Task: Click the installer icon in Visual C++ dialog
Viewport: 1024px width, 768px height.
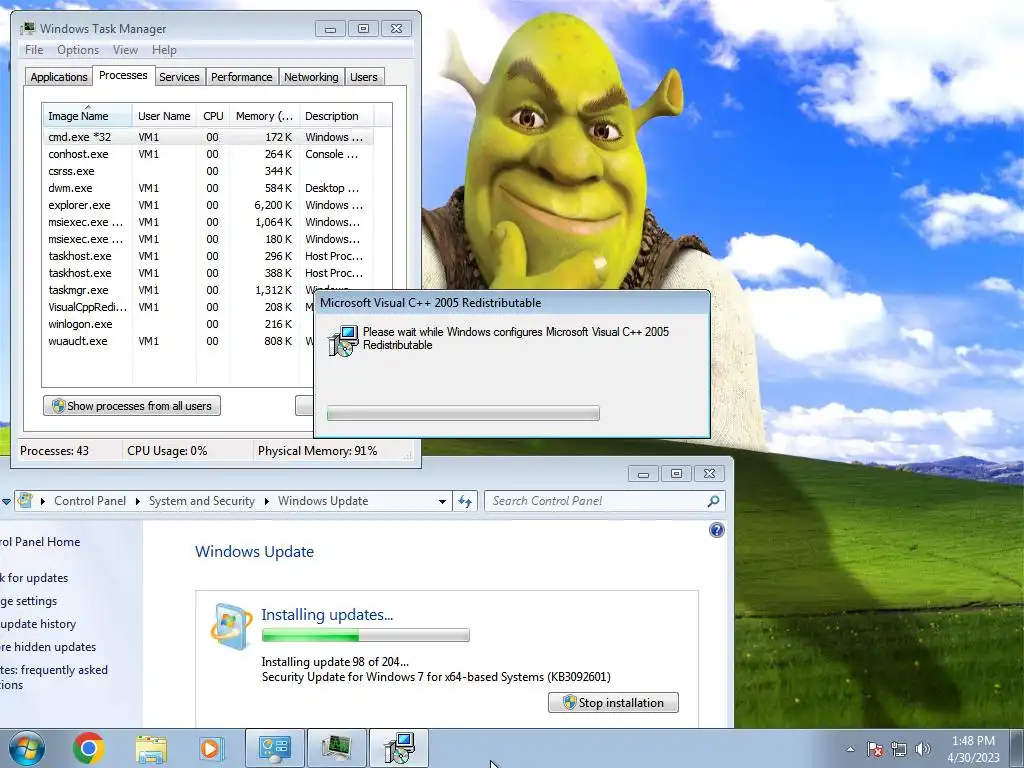Action: pyautogui.click(x=343, y=341)
